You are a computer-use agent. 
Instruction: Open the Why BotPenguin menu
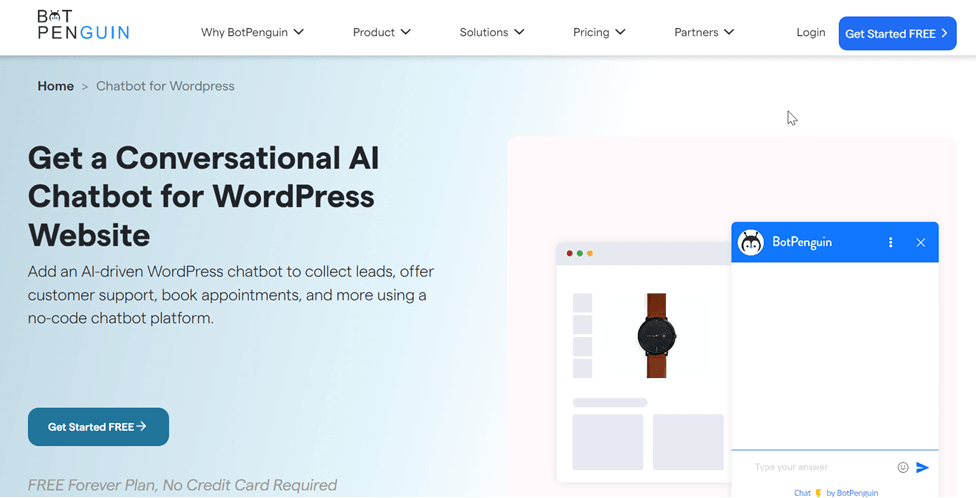(252, 32)
